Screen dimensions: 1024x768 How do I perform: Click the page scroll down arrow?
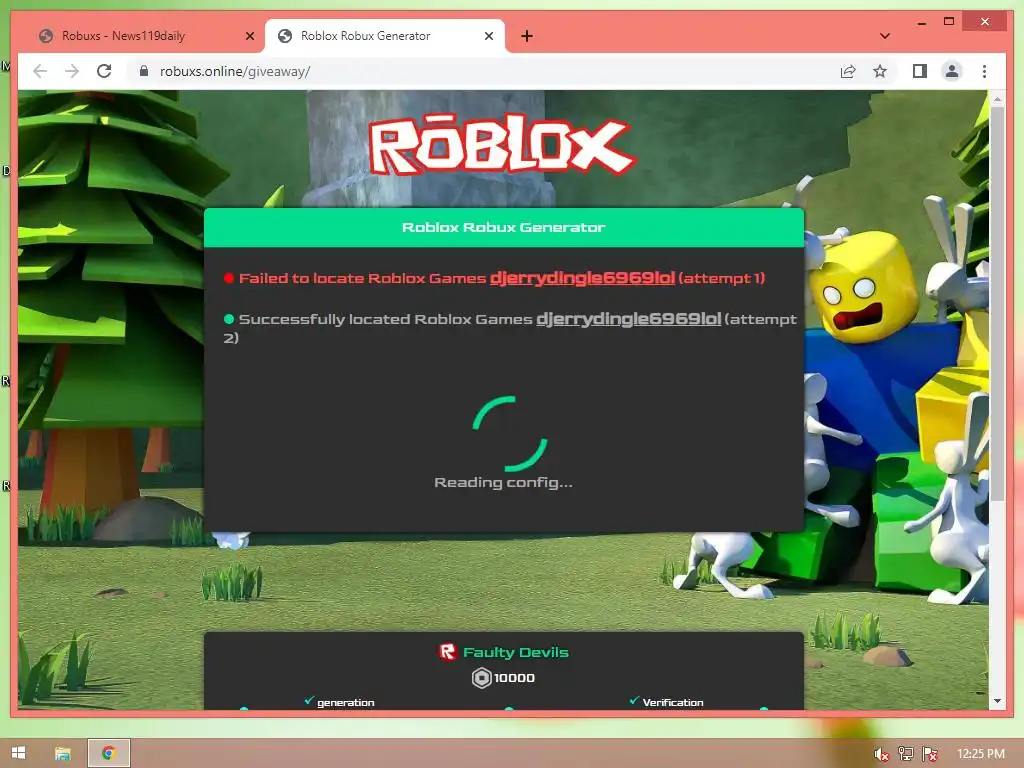tap(997, 701)
